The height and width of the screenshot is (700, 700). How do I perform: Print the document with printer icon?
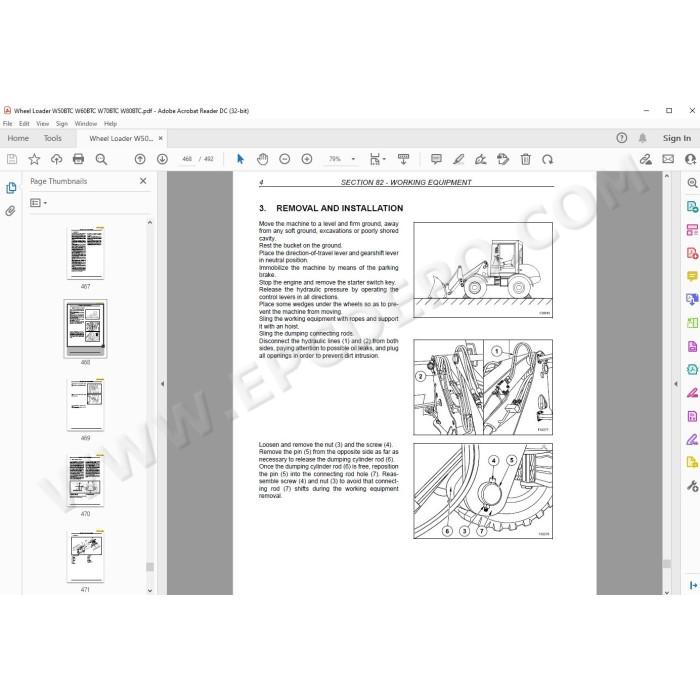79,159
